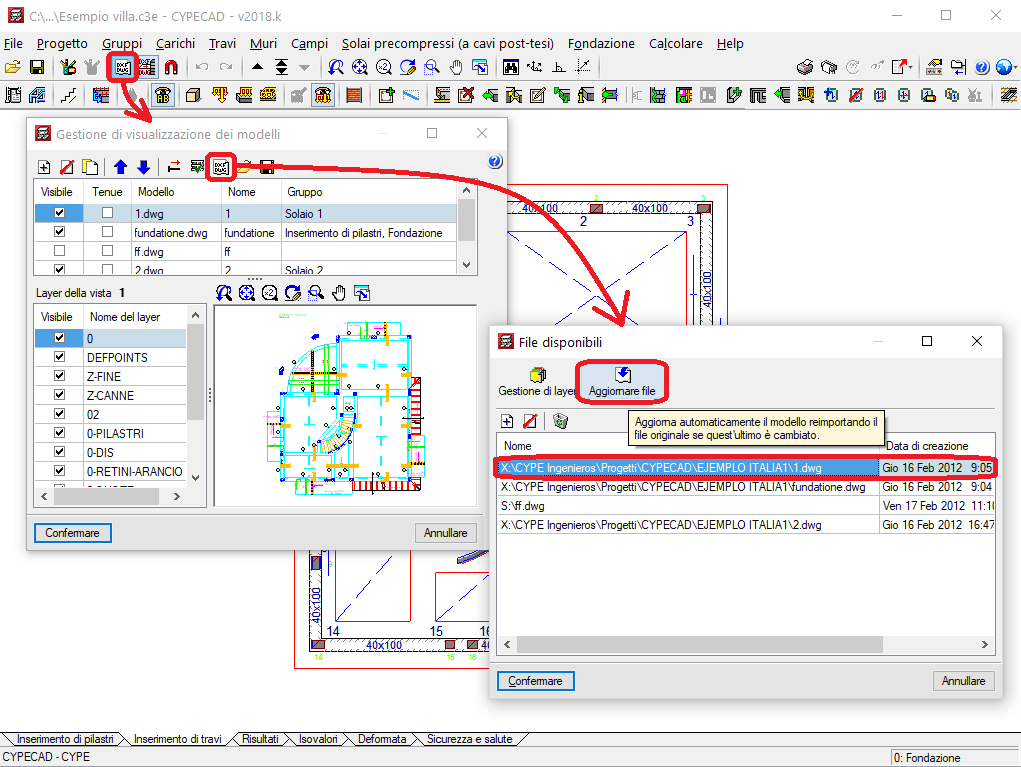Move the model down with the blue down arrow
1021x767 pixels.
[144, 167]
